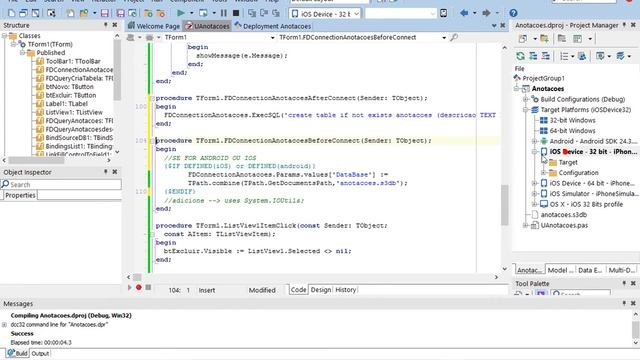This screenshot has width=640, height=360.
Task: Expand the dcc32 command line message
Action: (x=4, y=325)
